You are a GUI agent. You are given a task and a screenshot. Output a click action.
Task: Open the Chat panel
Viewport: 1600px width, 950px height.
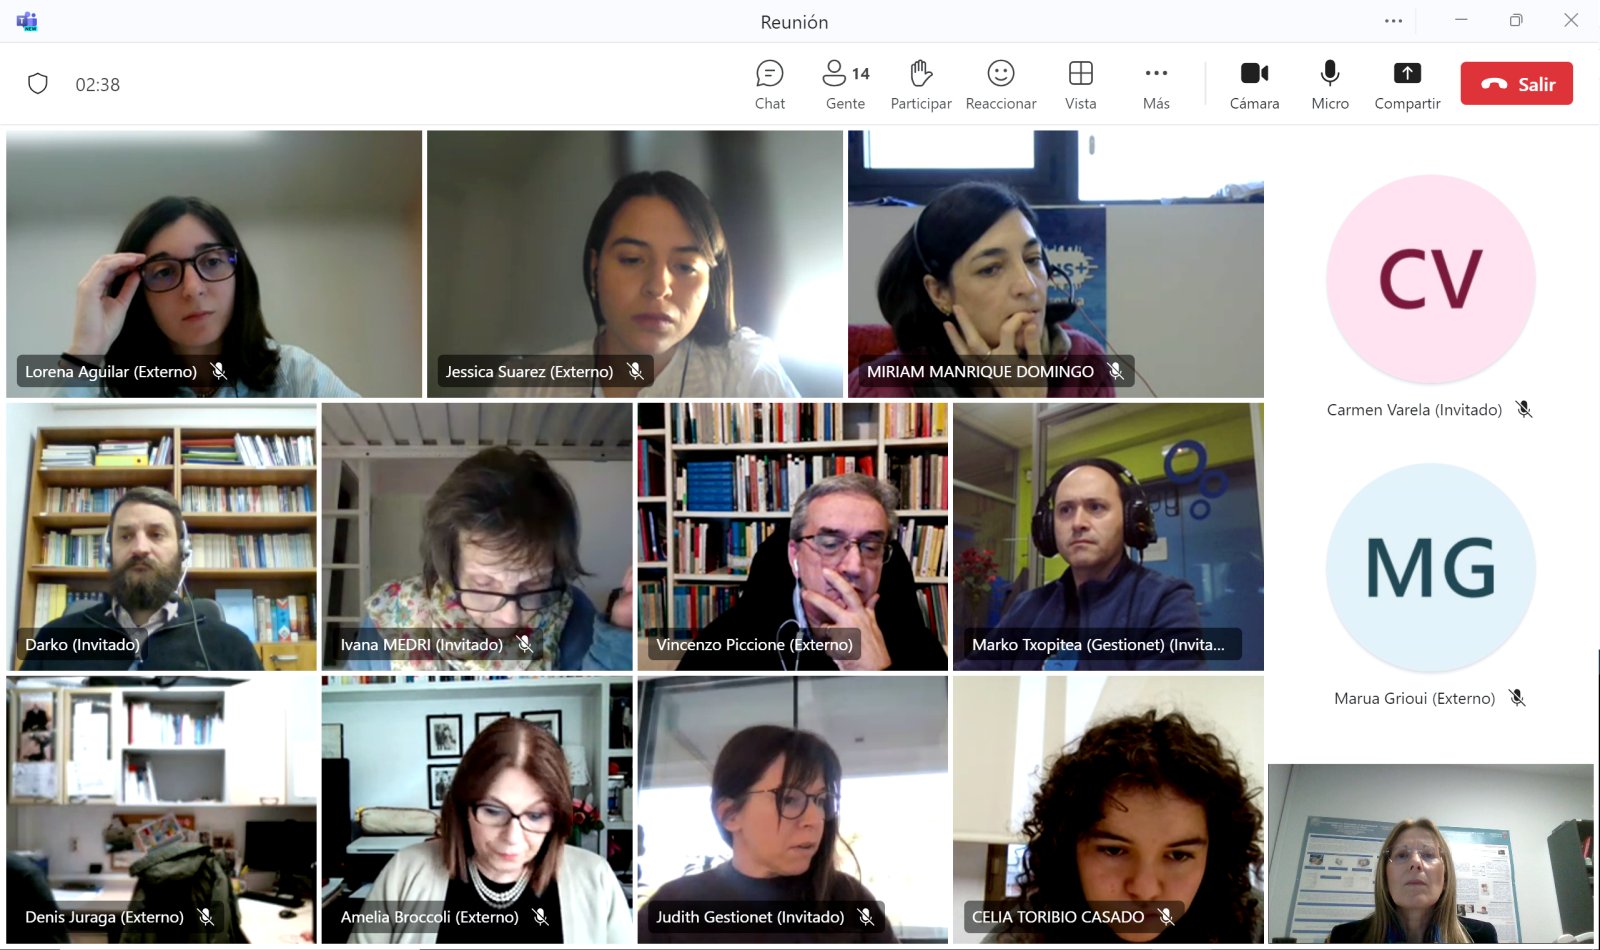pos(770,85)
